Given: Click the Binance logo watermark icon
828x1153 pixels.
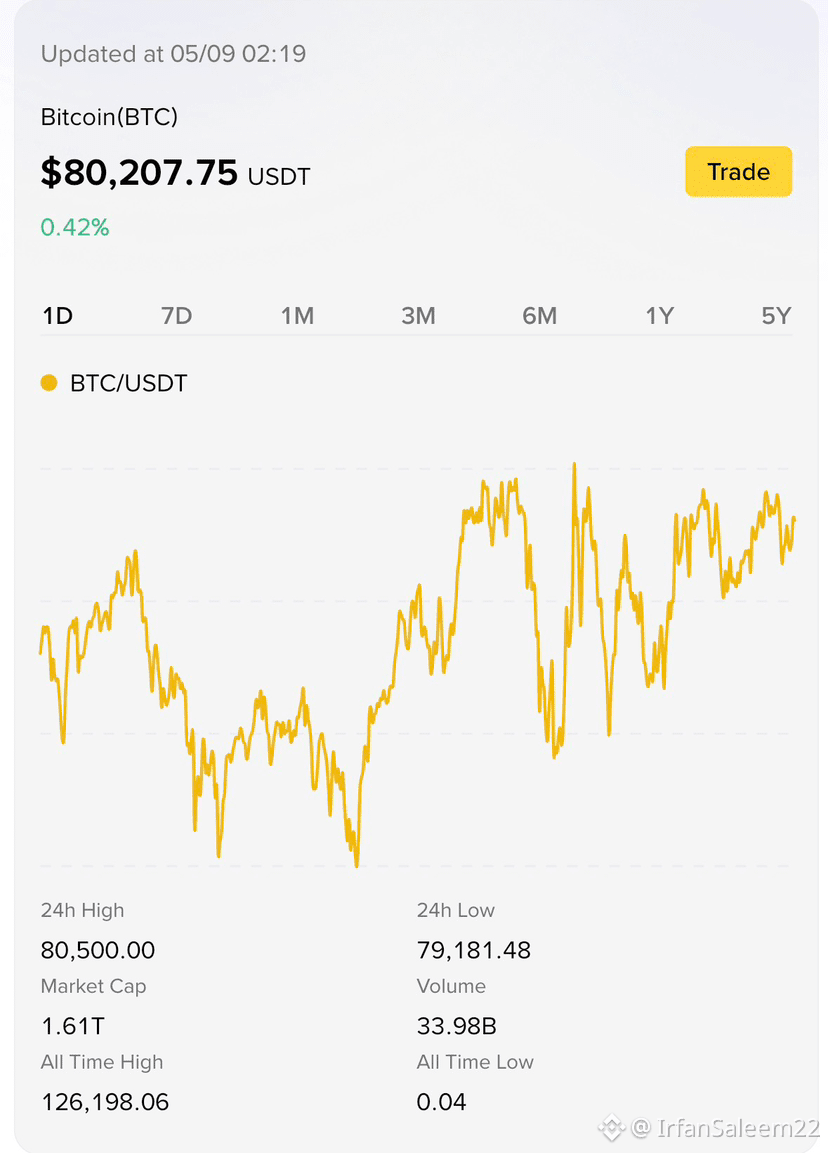Looking at the screenshot, I should [611, 1127].
